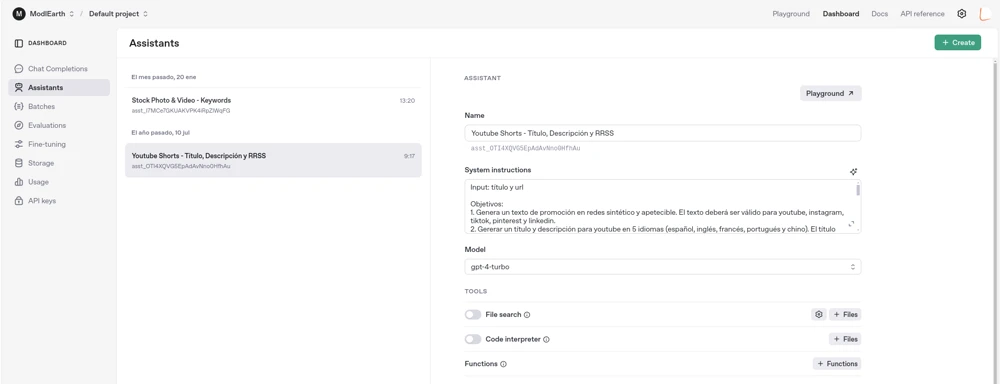Open the ModiEarth organization switcher

52,13
